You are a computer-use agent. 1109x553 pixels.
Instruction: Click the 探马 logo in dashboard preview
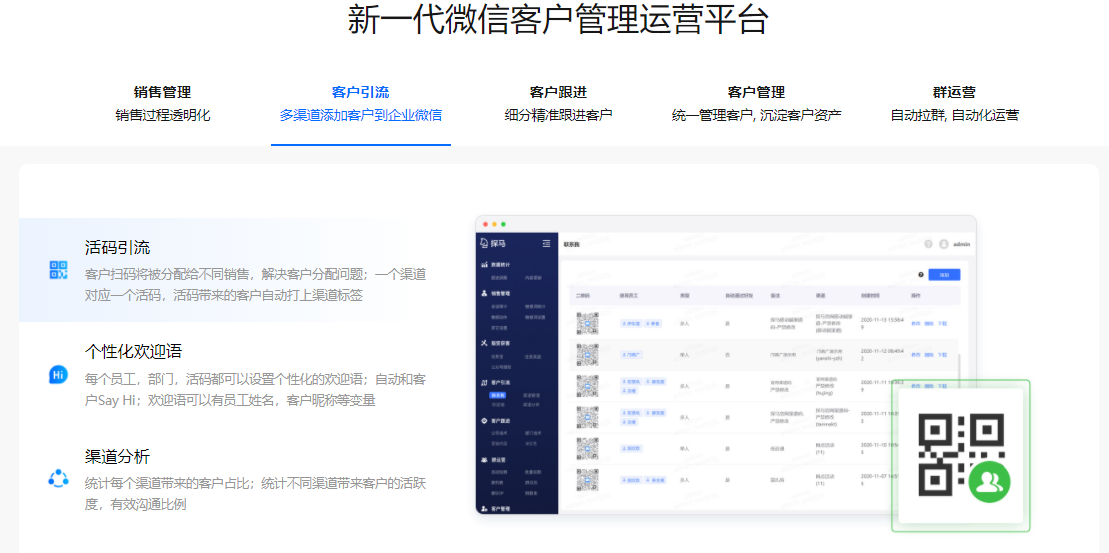493,244
